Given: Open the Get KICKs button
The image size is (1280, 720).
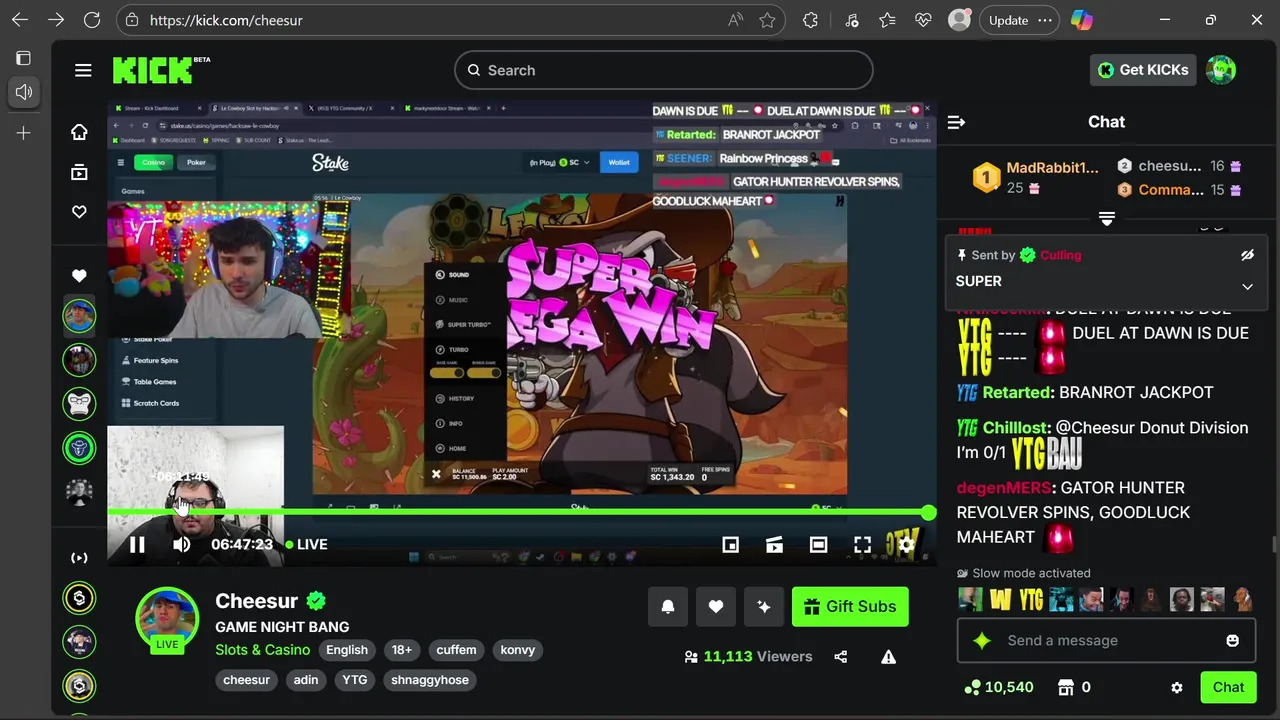Looking at the screenshot, I should pyautogui.click(x=1143, y=70).
